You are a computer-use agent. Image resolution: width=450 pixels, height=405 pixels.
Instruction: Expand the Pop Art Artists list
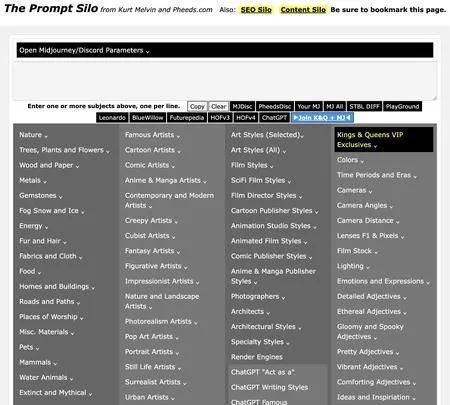tap(152, 337)
